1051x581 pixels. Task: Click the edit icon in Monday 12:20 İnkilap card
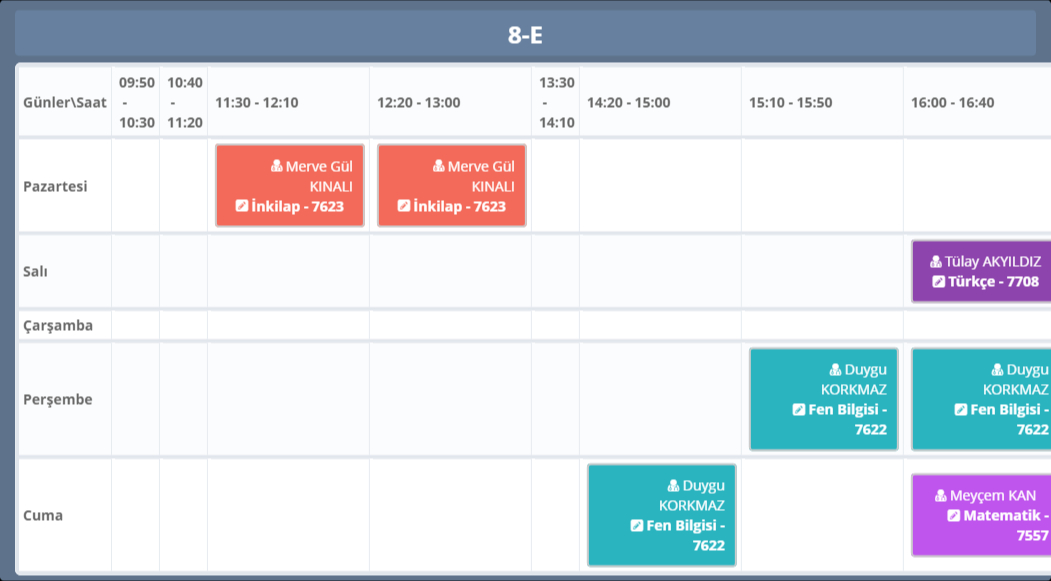(404, 206)
